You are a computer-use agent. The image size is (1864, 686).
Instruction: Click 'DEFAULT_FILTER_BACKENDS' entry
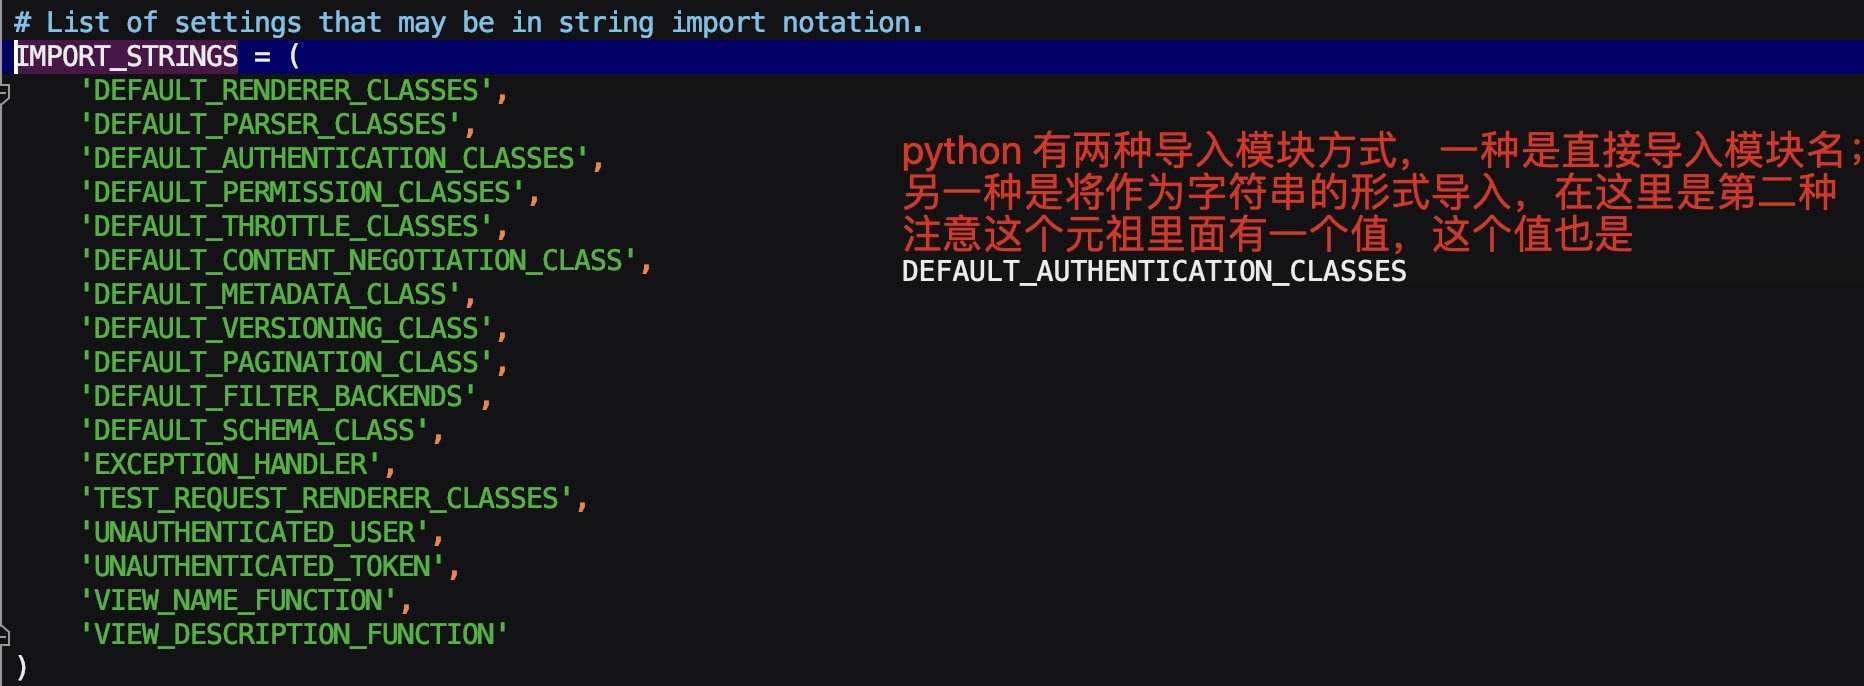(279, 397)
